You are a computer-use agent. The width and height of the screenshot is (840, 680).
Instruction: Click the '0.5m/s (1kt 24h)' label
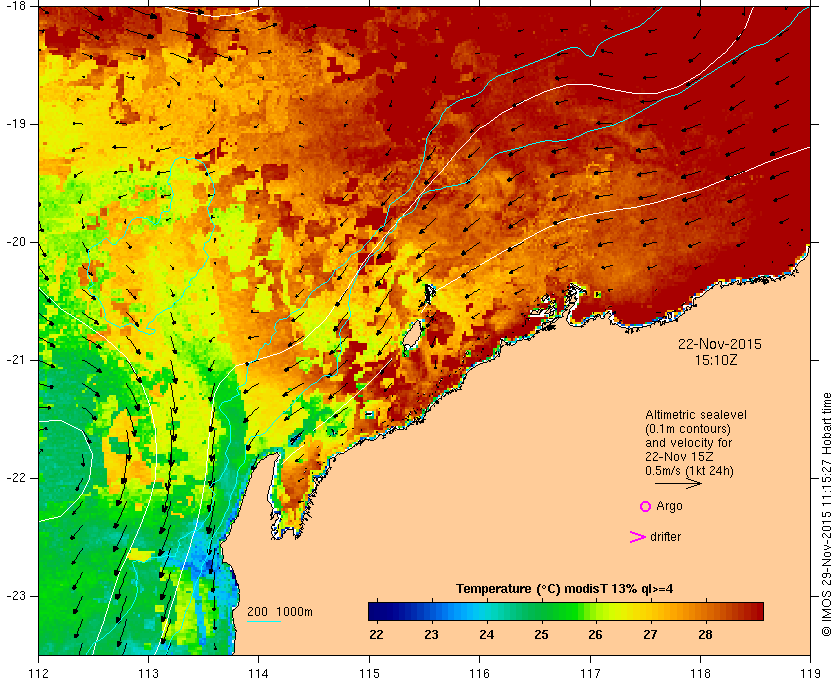click(689, 470)
